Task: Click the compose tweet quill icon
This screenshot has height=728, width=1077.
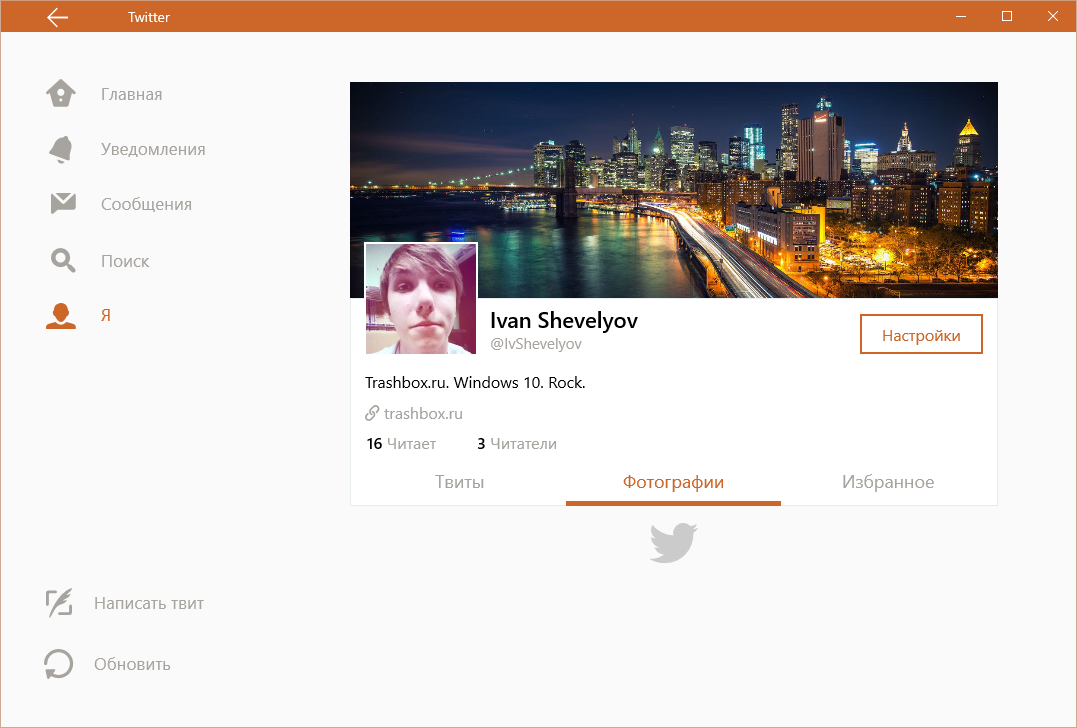Action: tap(59, 603)
